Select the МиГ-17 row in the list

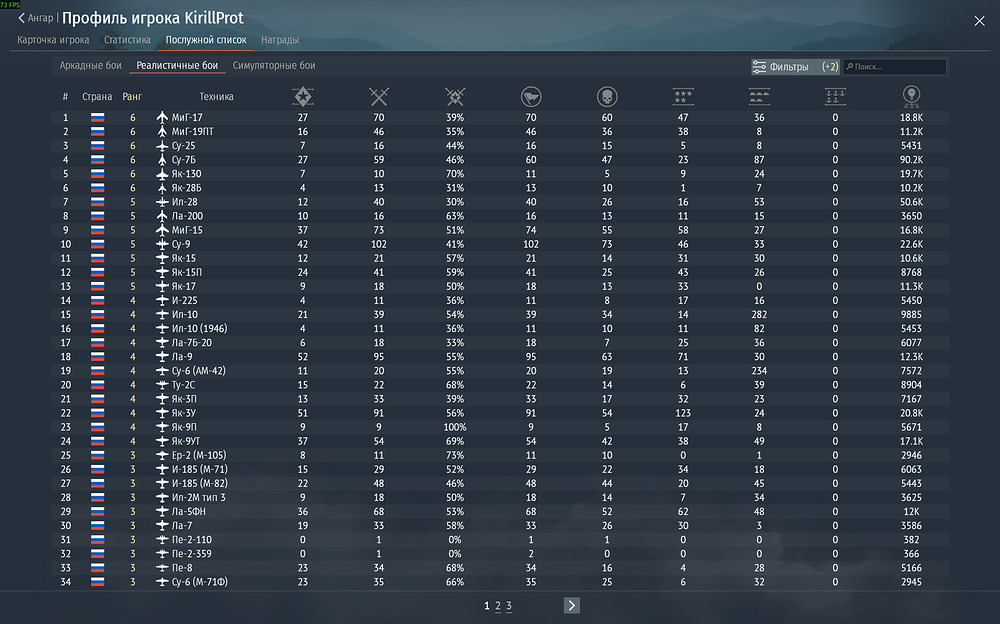point(500,117)
